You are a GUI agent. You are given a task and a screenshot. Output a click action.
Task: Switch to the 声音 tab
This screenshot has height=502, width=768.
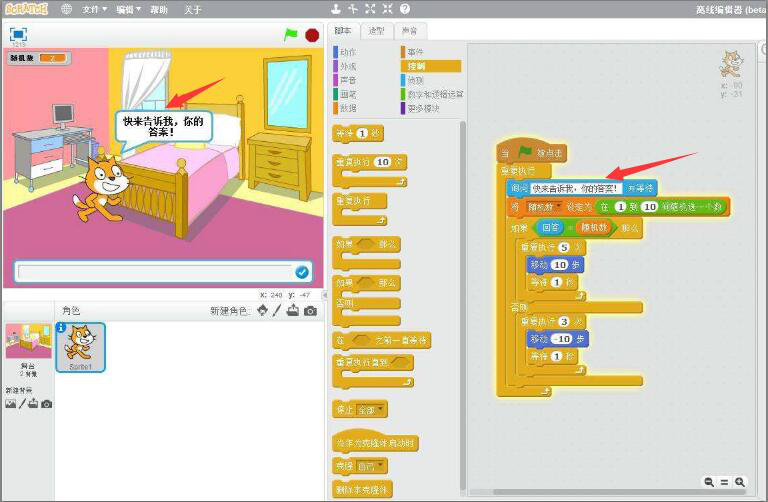pos(409,30)
